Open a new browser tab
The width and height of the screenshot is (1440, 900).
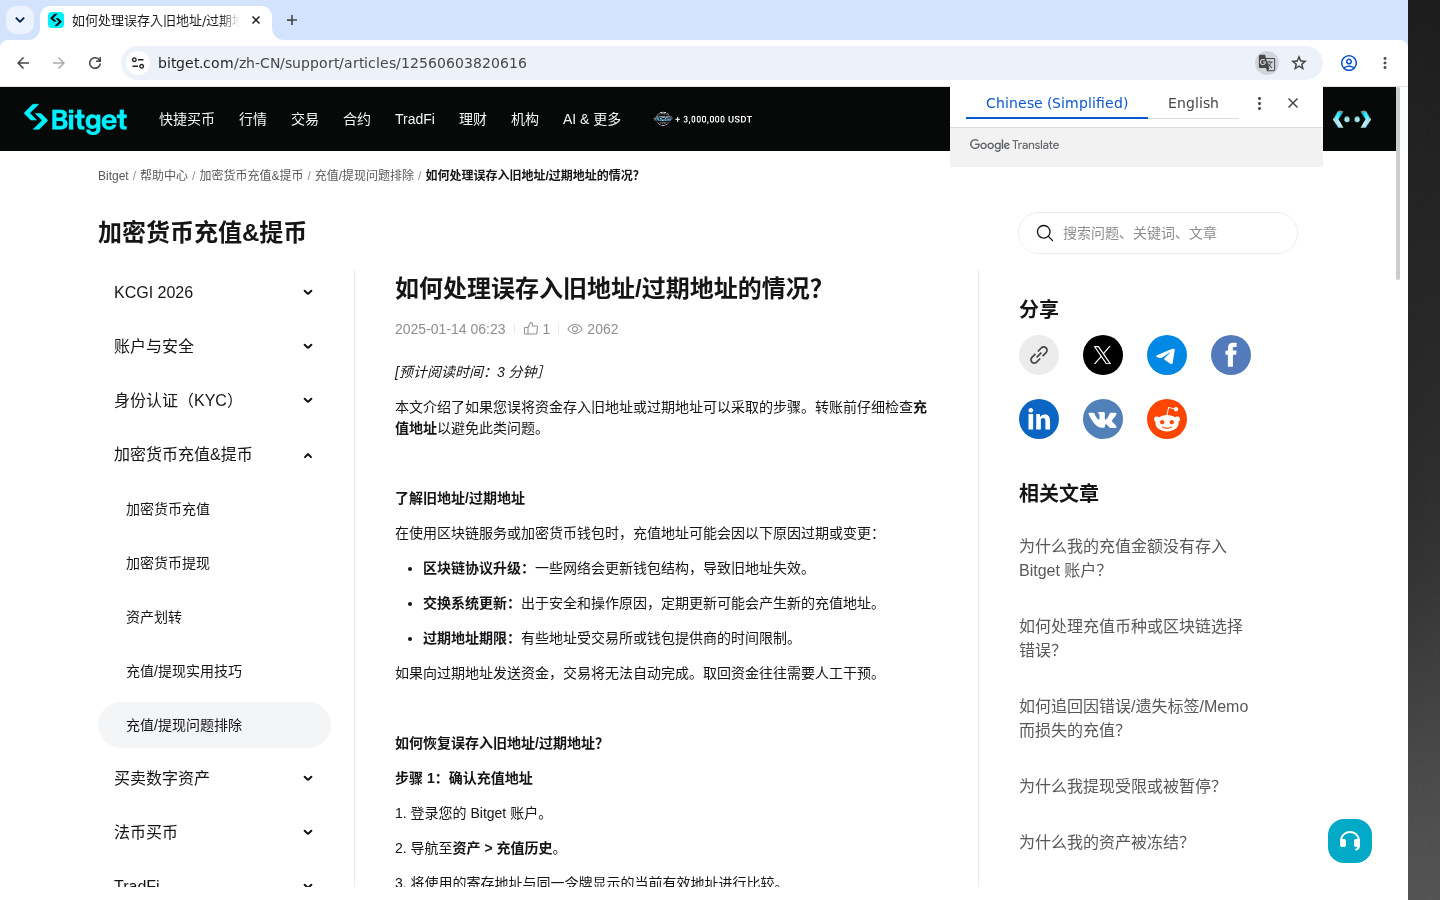(x=292, y=20)
